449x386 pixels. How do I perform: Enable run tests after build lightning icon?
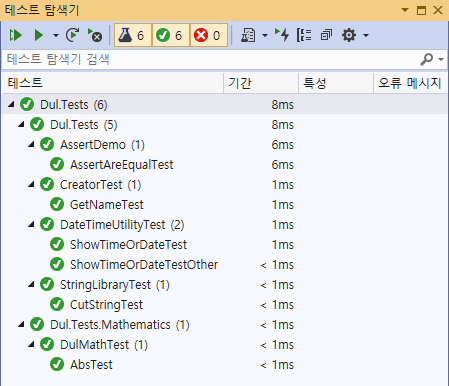coord(282,35)
